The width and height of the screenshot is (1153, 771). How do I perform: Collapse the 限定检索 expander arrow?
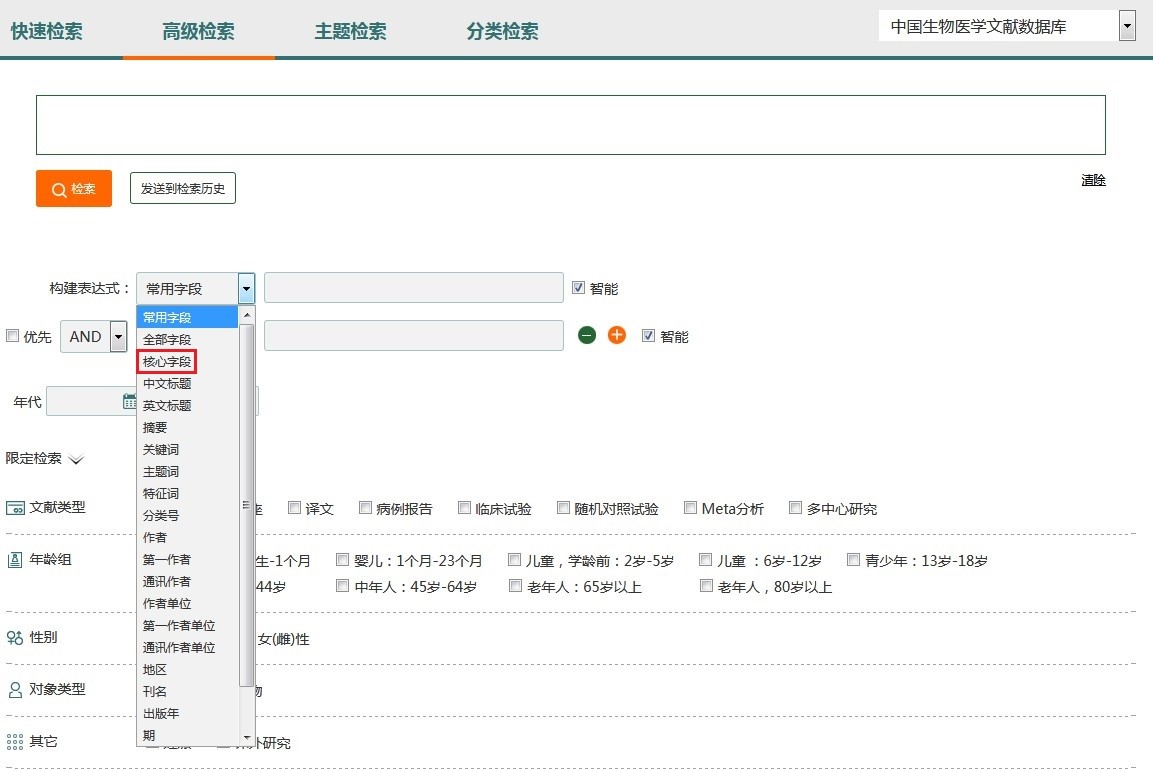pos(76,460)
